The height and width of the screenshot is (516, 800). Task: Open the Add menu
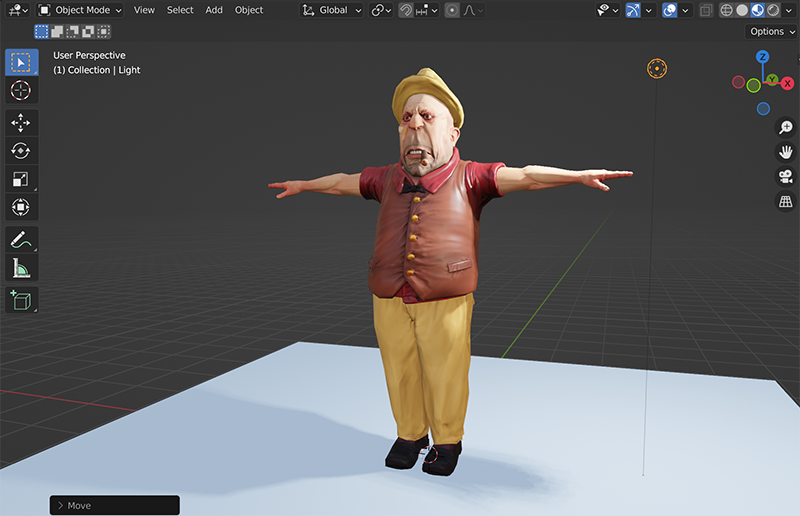[x=214, y=10]
